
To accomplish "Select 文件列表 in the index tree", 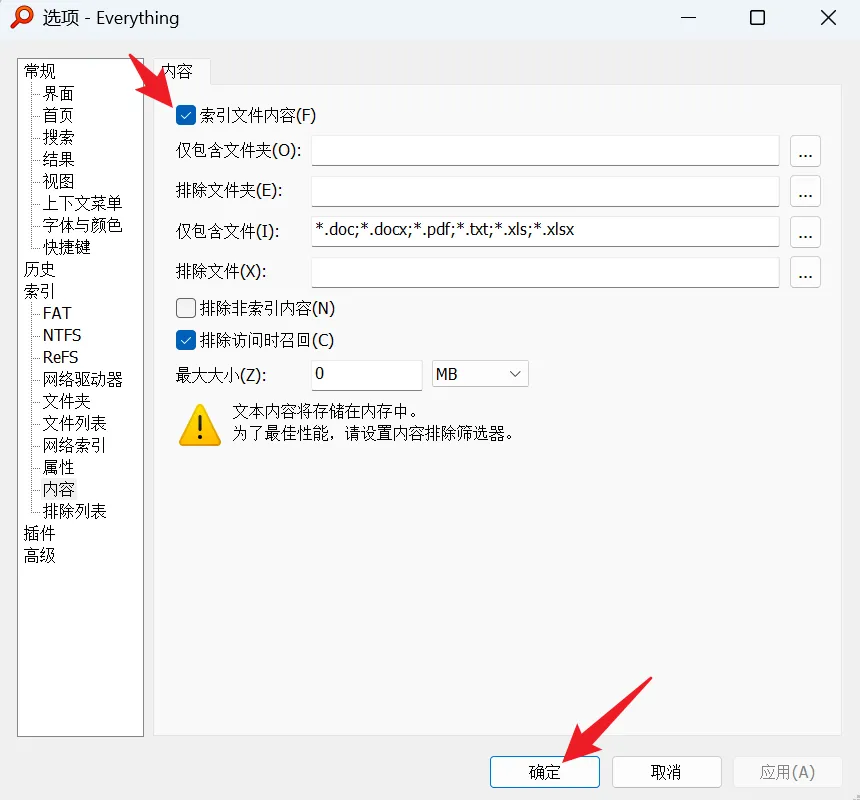I will coord(75,423).
